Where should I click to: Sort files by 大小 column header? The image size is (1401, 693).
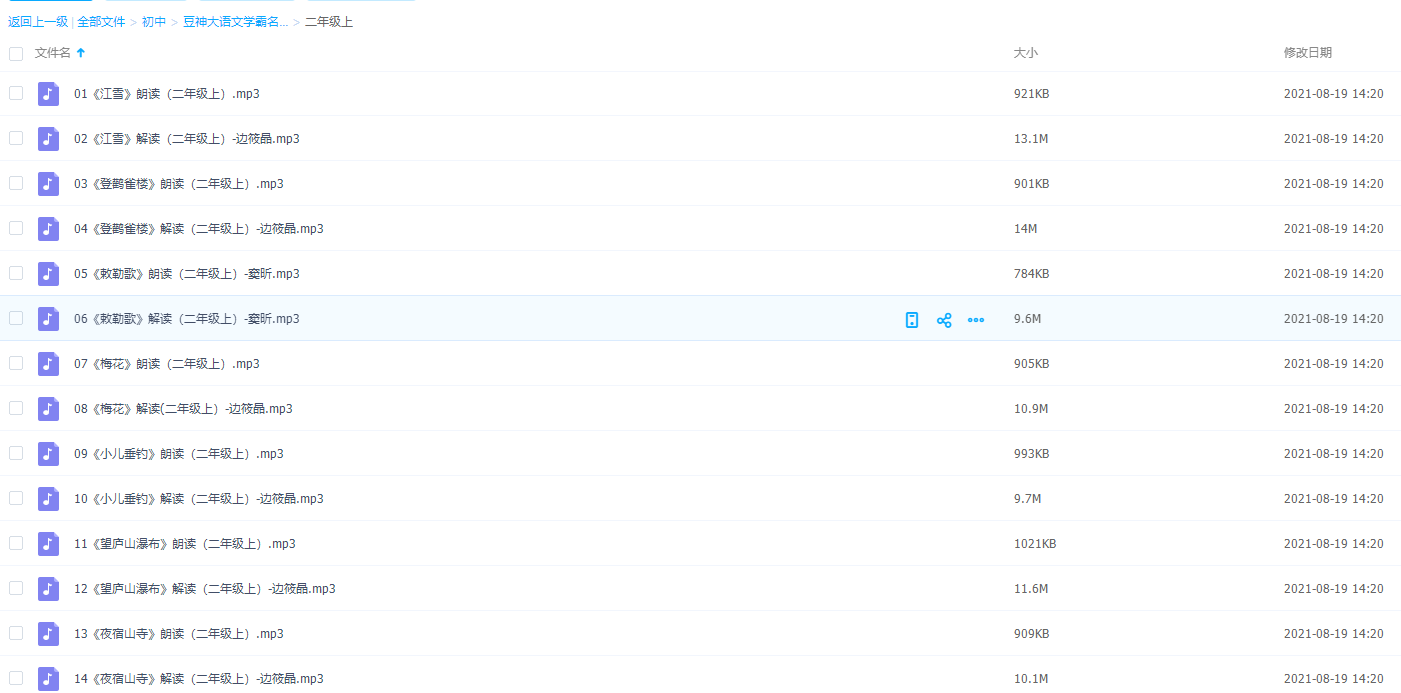pos(1025,53)
